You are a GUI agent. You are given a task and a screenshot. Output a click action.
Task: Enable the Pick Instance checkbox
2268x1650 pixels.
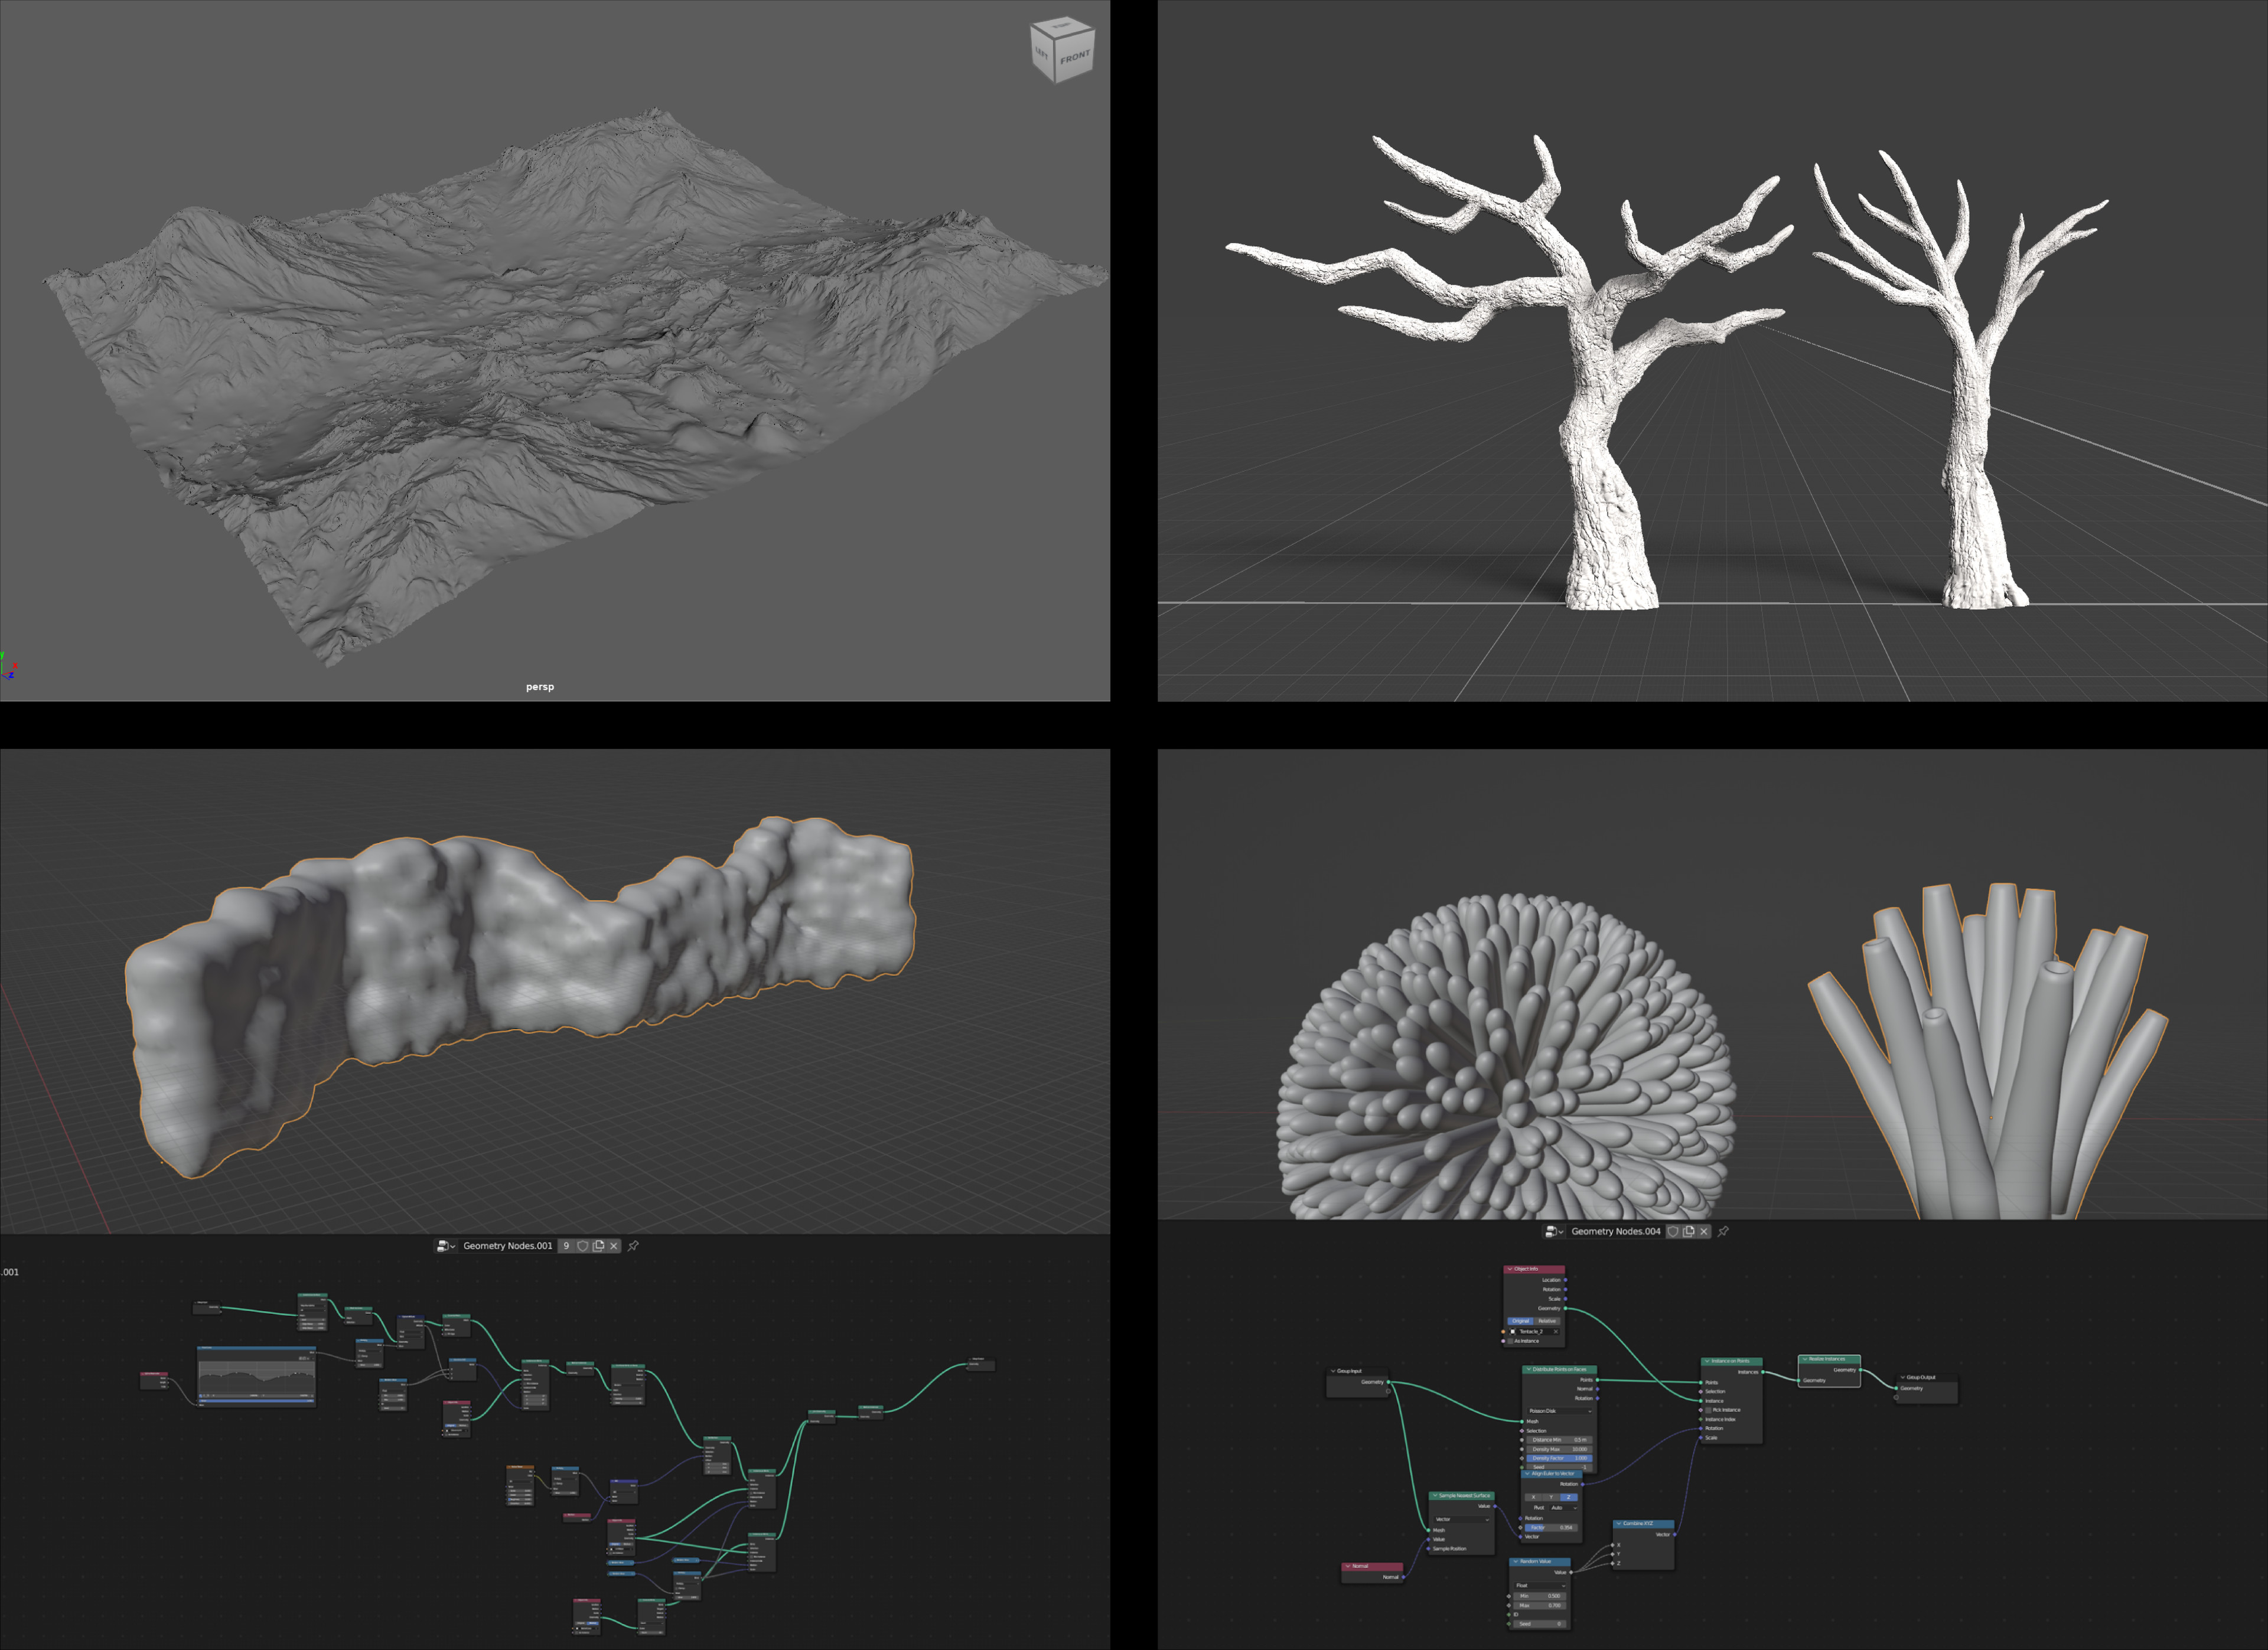[1708, 1410]
